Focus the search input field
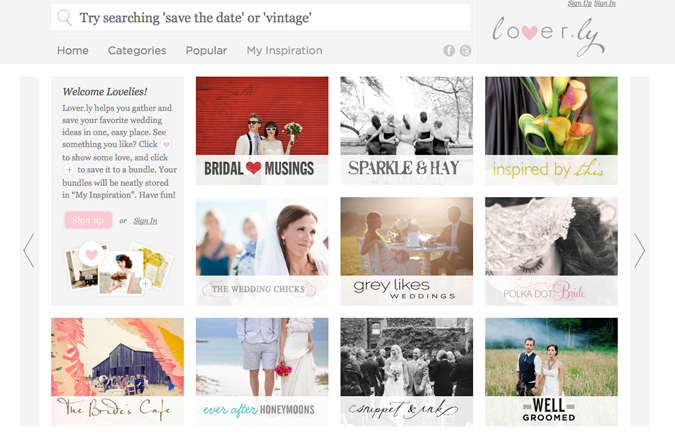 pyautogui.click(x=260, y=18)
